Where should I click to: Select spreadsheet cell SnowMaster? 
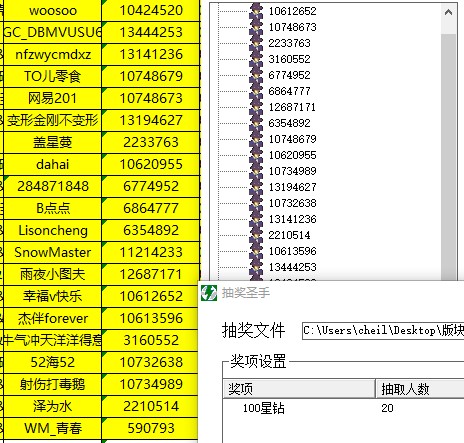52,252
